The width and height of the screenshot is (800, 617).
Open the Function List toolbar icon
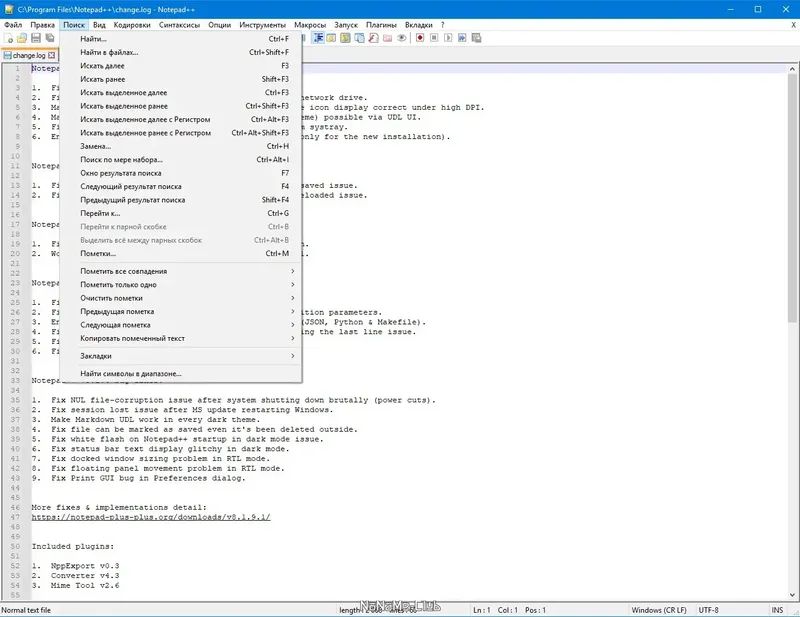click(373, 38)
